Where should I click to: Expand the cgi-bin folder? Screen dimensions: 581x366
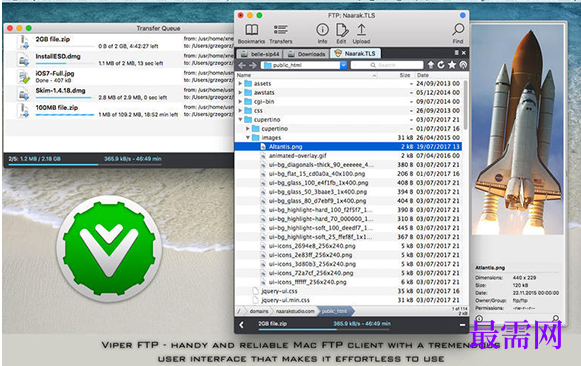[x=240, y=102]
